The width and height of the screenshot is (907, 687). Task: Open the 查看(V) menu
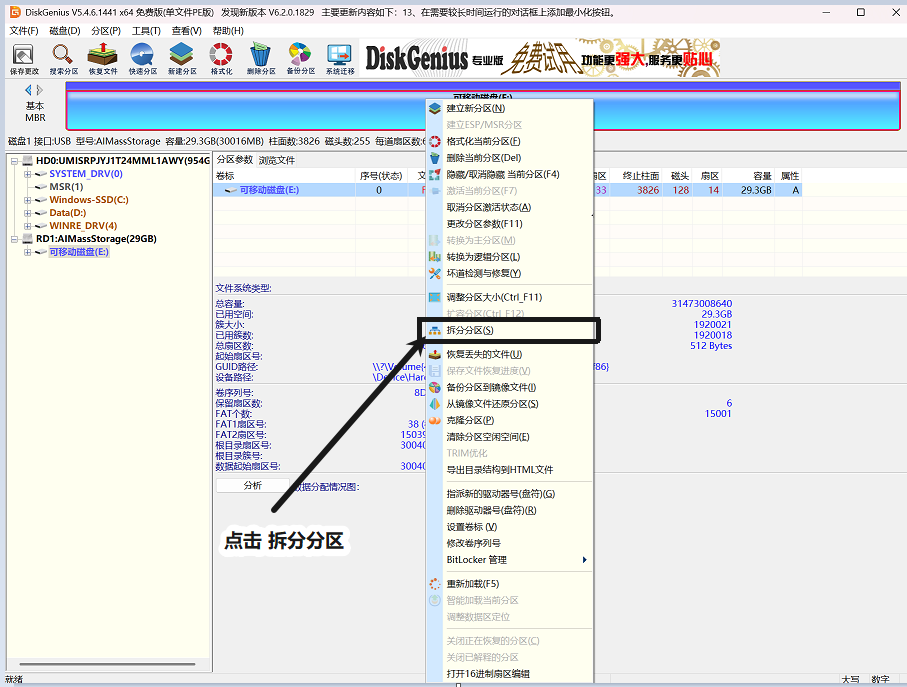coord(186,31)
